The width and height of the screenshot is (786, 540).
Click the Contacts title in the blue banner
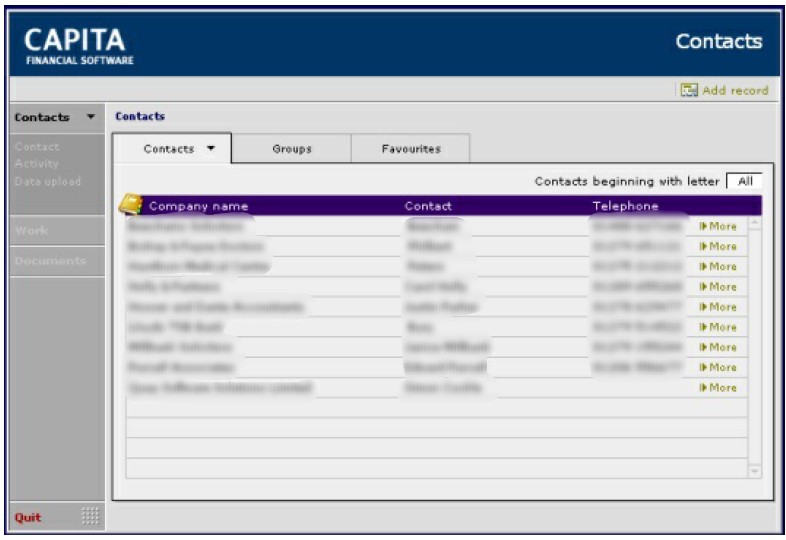pos(719,41)
